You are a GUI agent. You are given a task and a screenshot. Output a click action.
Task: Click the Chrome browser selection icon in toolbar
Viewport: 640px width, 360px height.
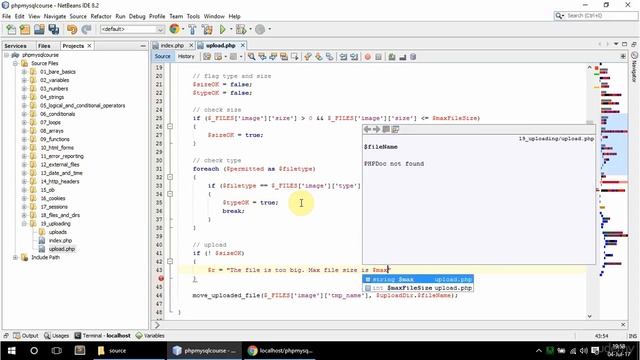pyautogui.click(x=174, y=29)
